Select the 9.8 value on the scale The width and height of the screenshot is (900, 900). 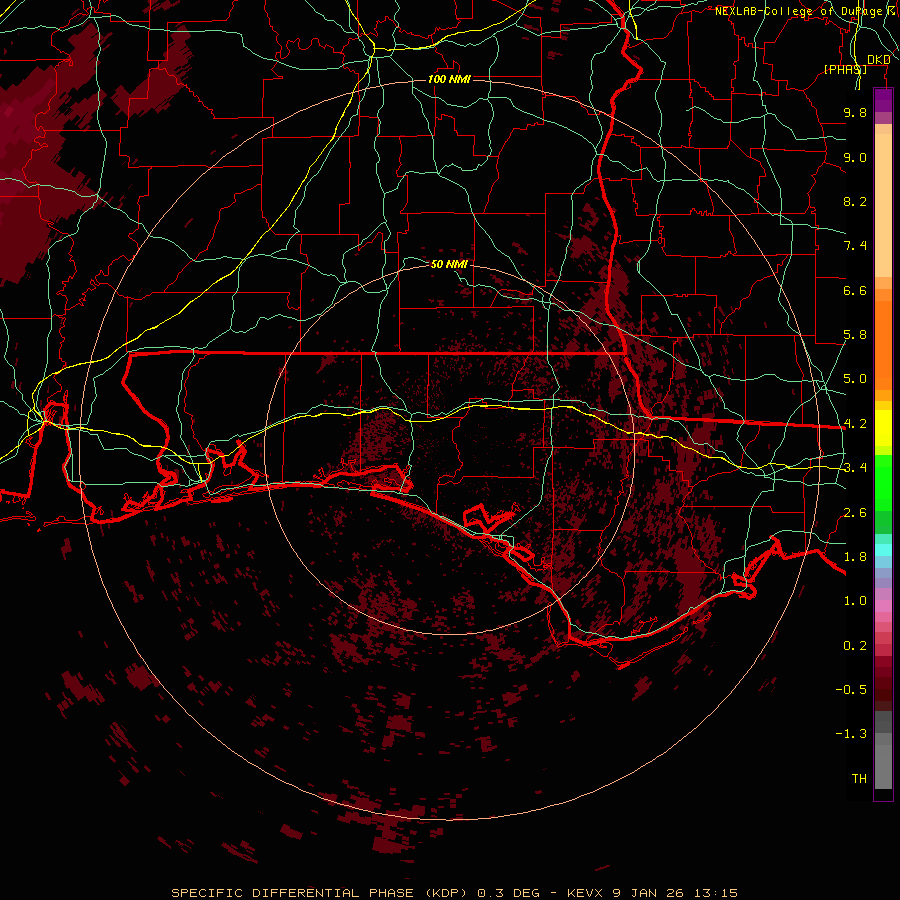(855, 112)
